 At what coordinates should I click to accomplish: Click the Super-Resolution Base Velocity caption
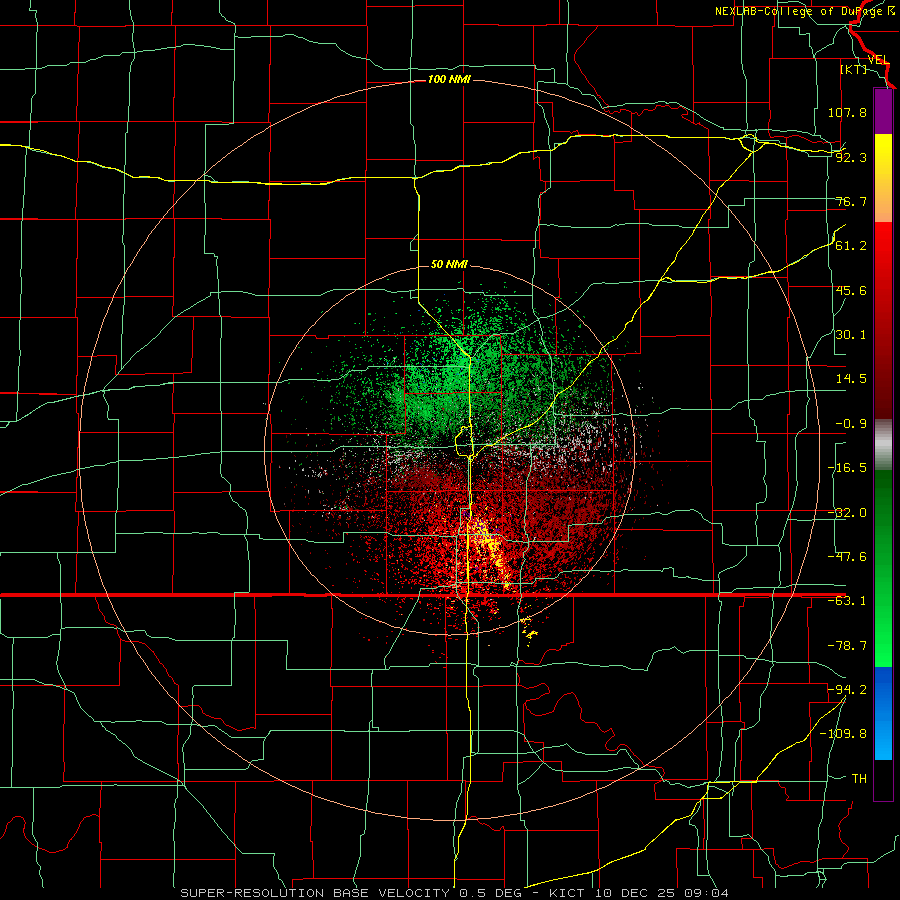(x=455, y=893)
